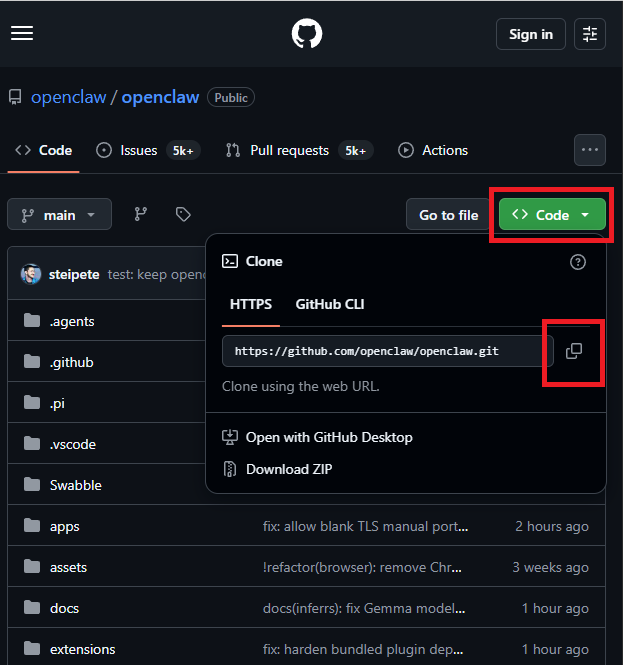Select the HTTPS clone tab
Viewport: 623px width, 665px height.
[251, 304]
